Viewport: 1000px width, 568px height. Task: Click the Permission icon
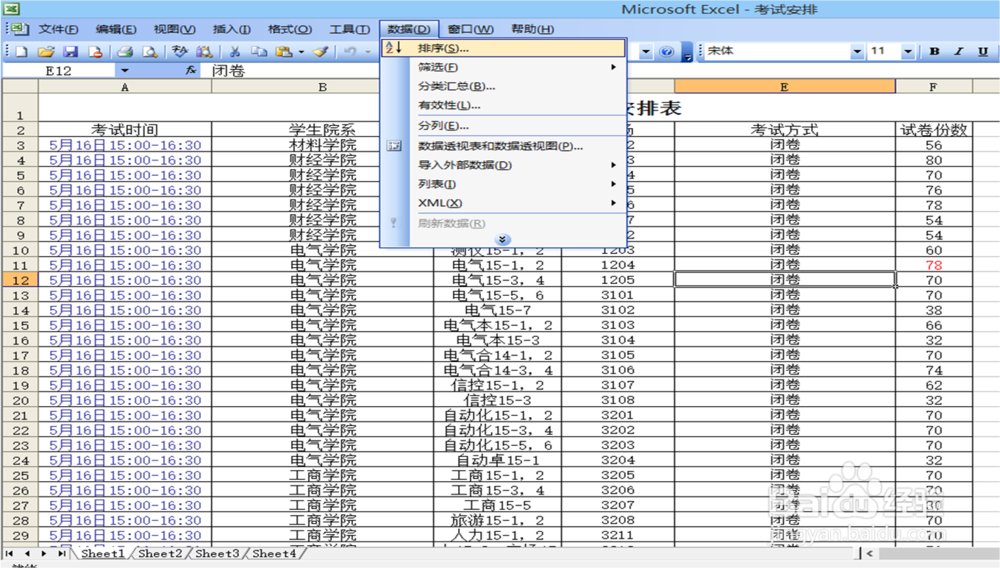pos(95,52)
